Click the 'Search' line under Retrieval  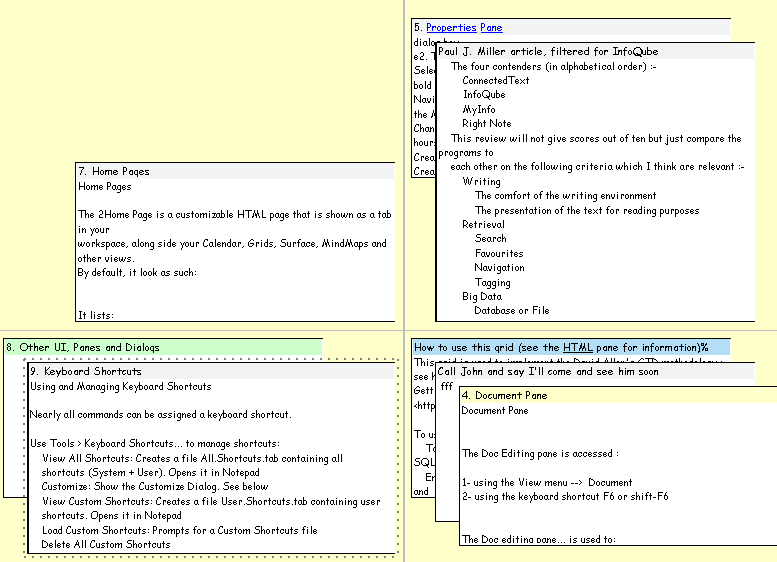click(x=491, y=238)
